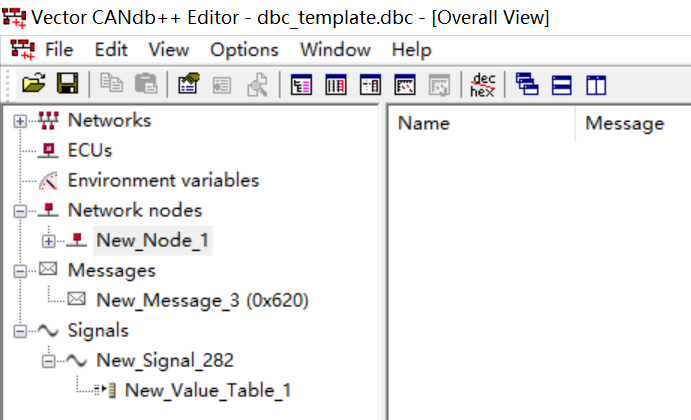Expand the Networks tree node

pyautogui.click(x=20, y=121)
